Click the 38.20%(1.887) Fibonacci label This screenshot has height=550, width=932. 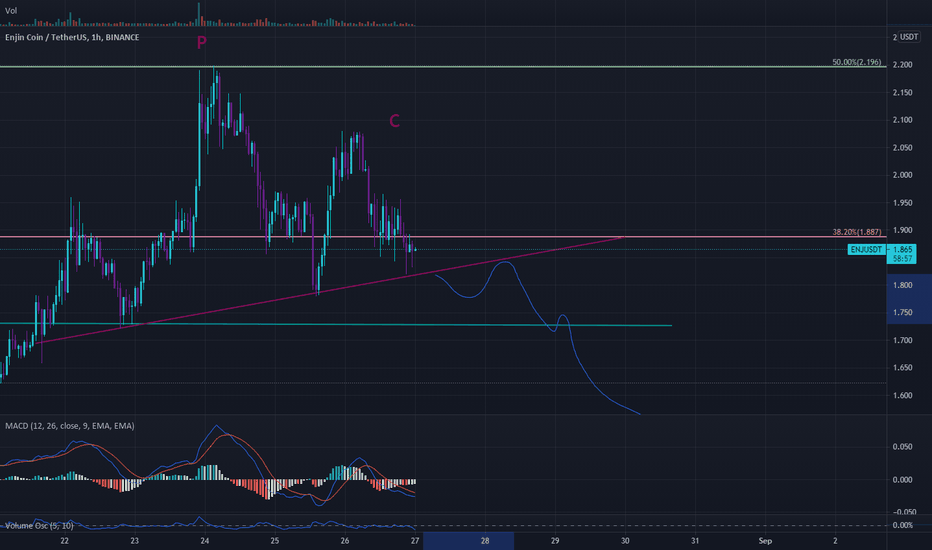(857, 232)
